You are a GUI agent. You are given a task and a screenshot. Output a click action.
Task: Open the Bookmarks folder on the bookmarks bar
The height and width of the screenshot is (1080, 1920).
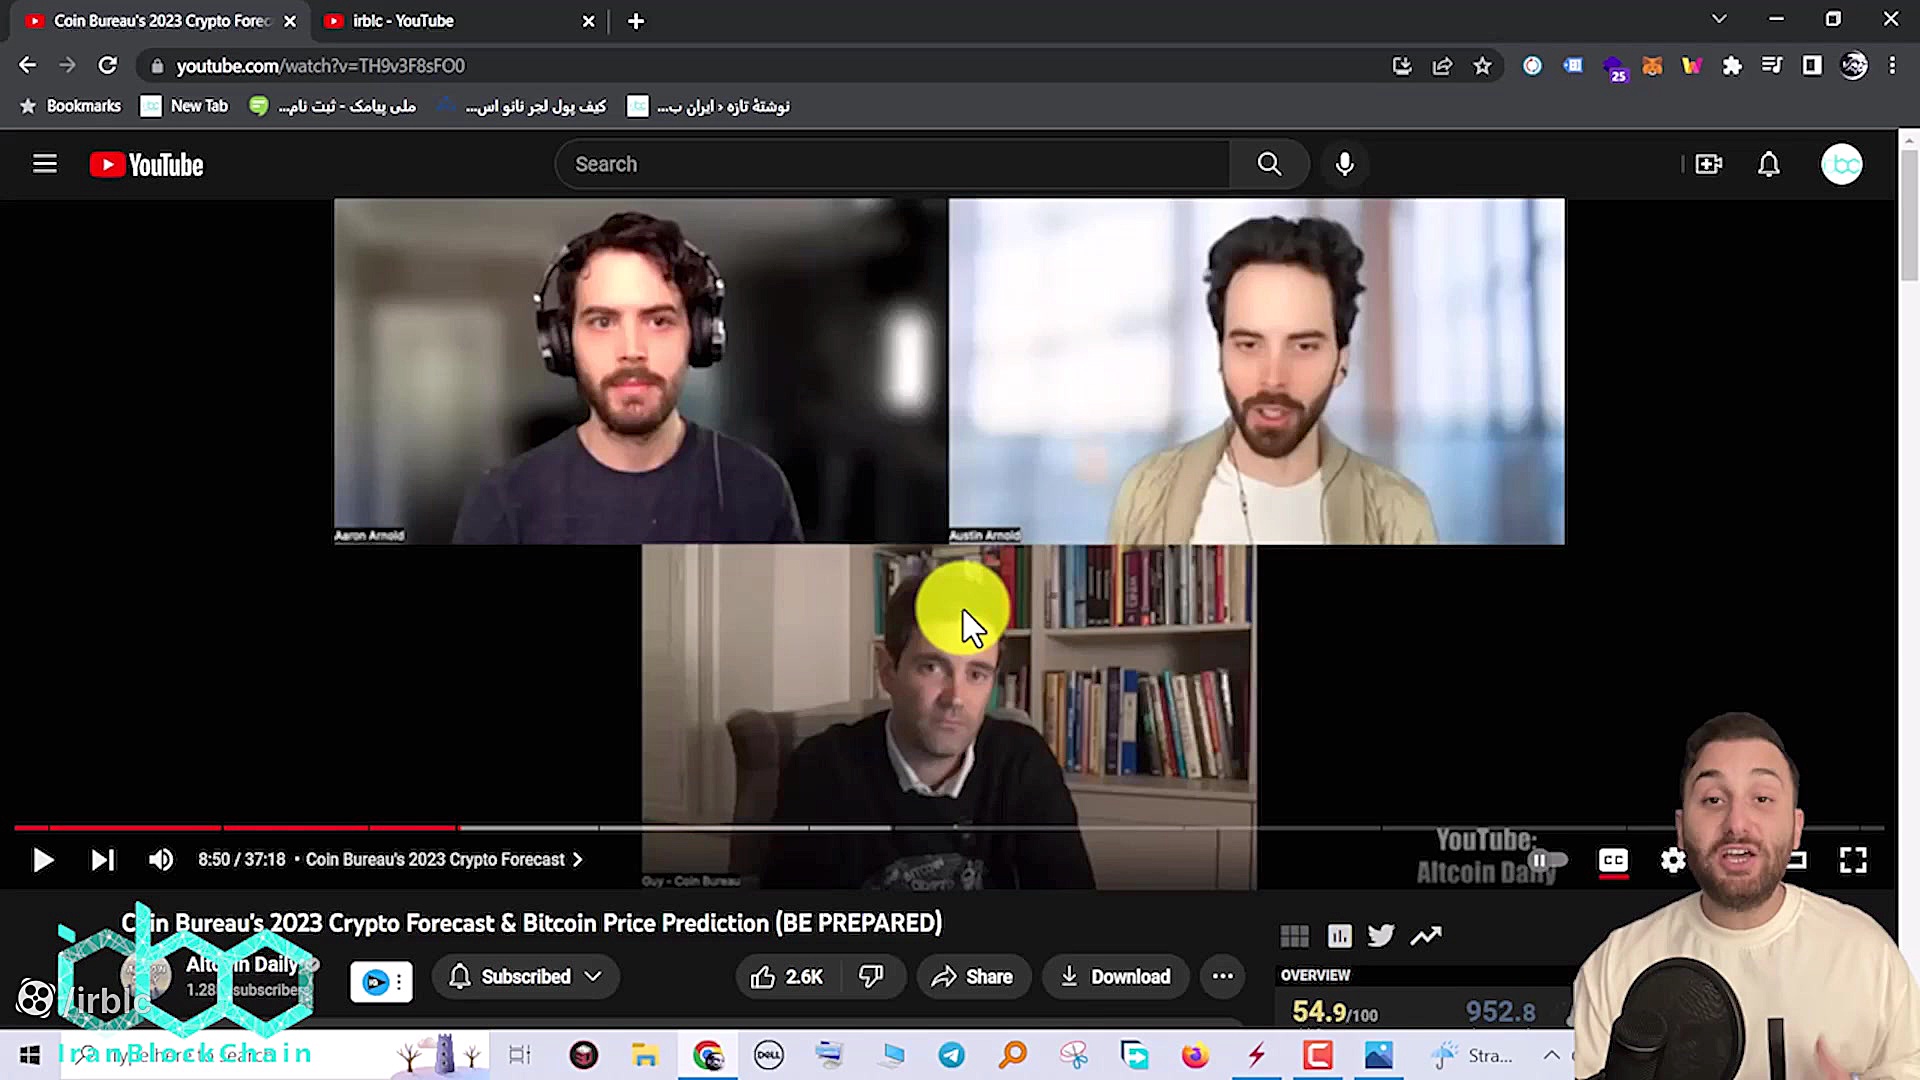pyautogui.click(x=70, y=106)
